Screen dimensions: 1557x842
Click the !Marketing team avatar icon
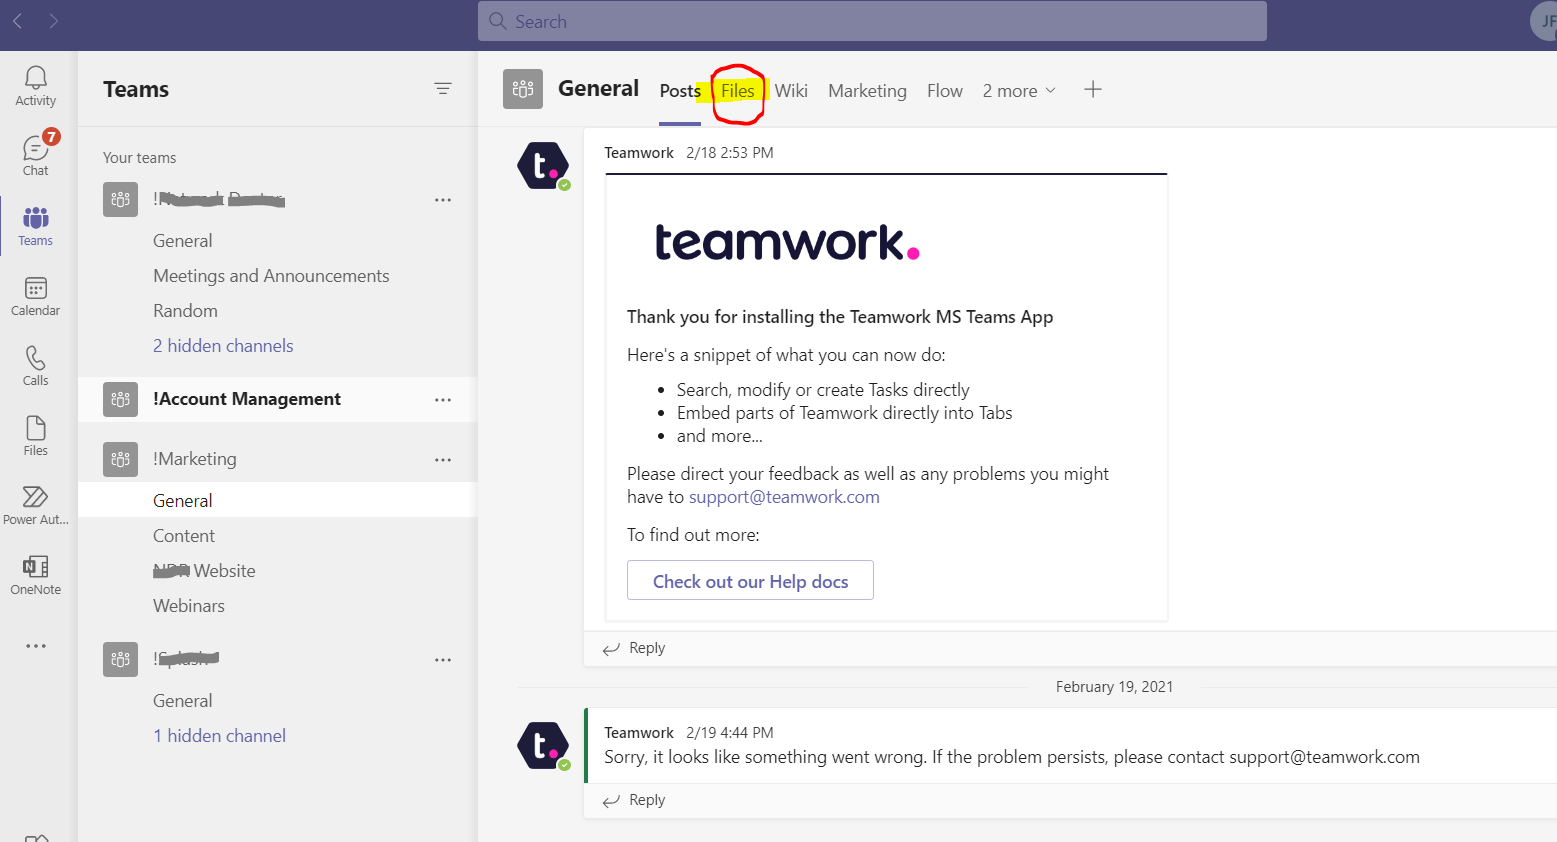coord(120,459)
